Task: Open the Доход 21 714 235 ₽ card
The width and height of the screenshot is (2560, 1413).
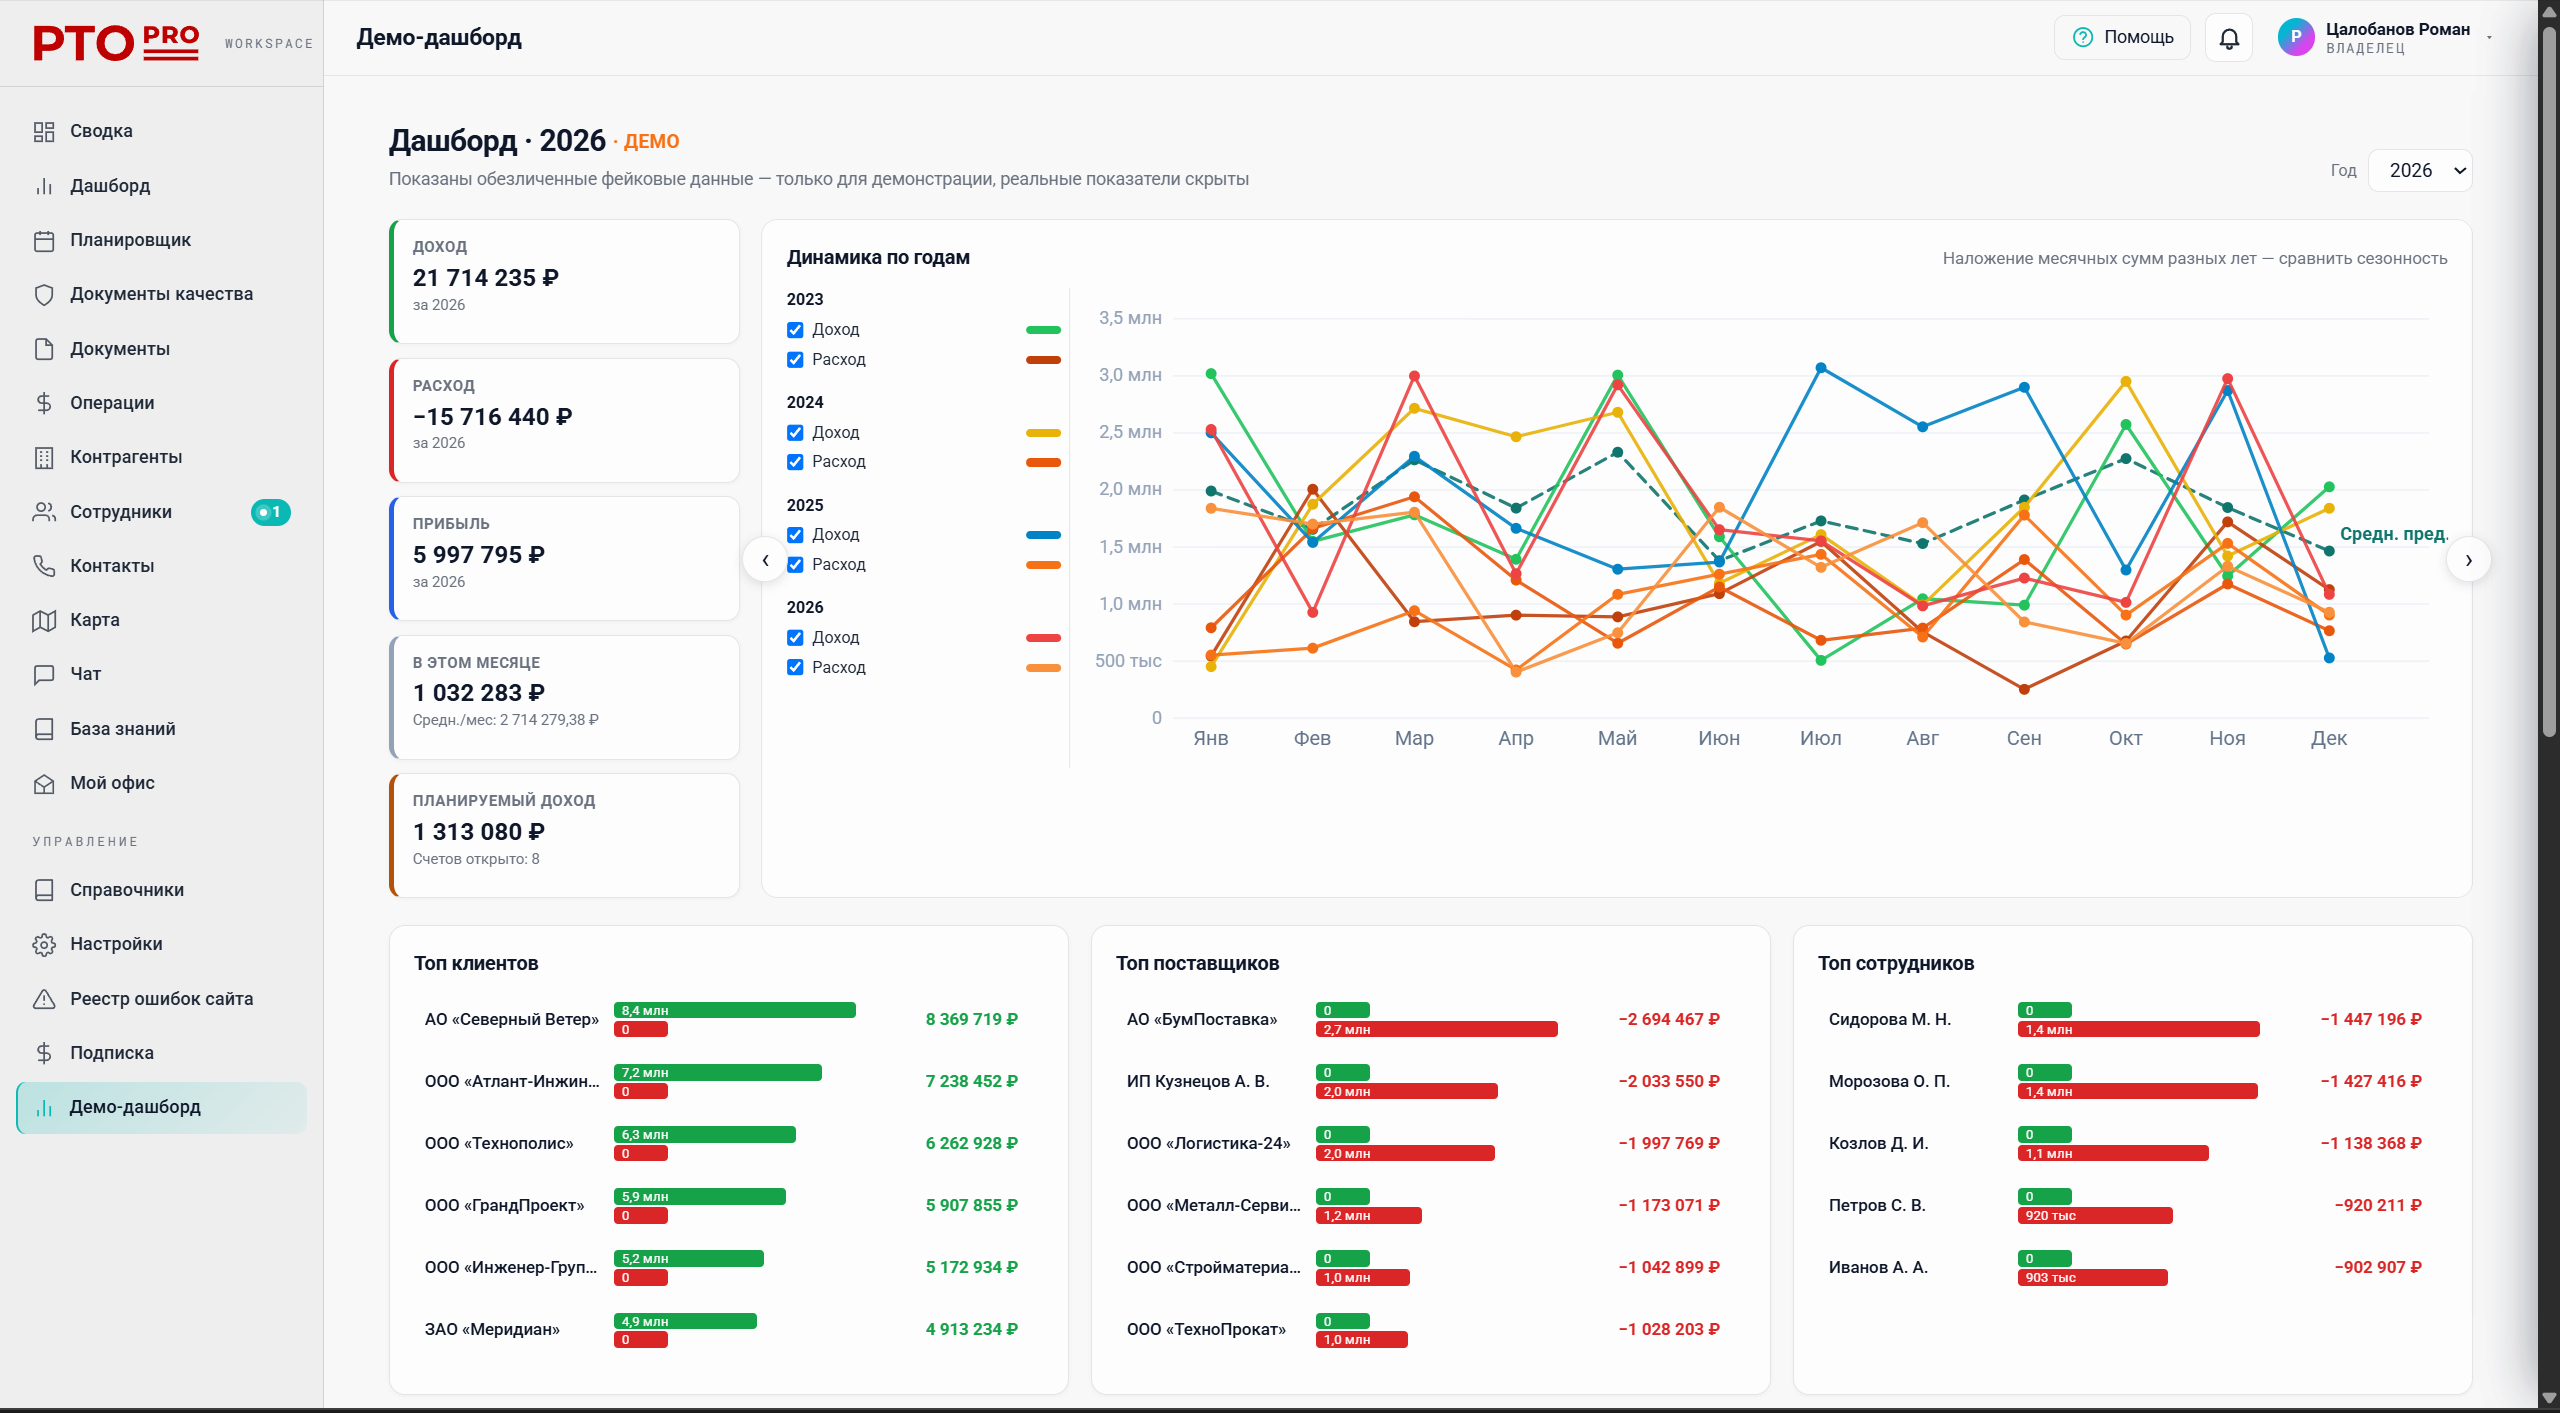Action: point(564,282)
